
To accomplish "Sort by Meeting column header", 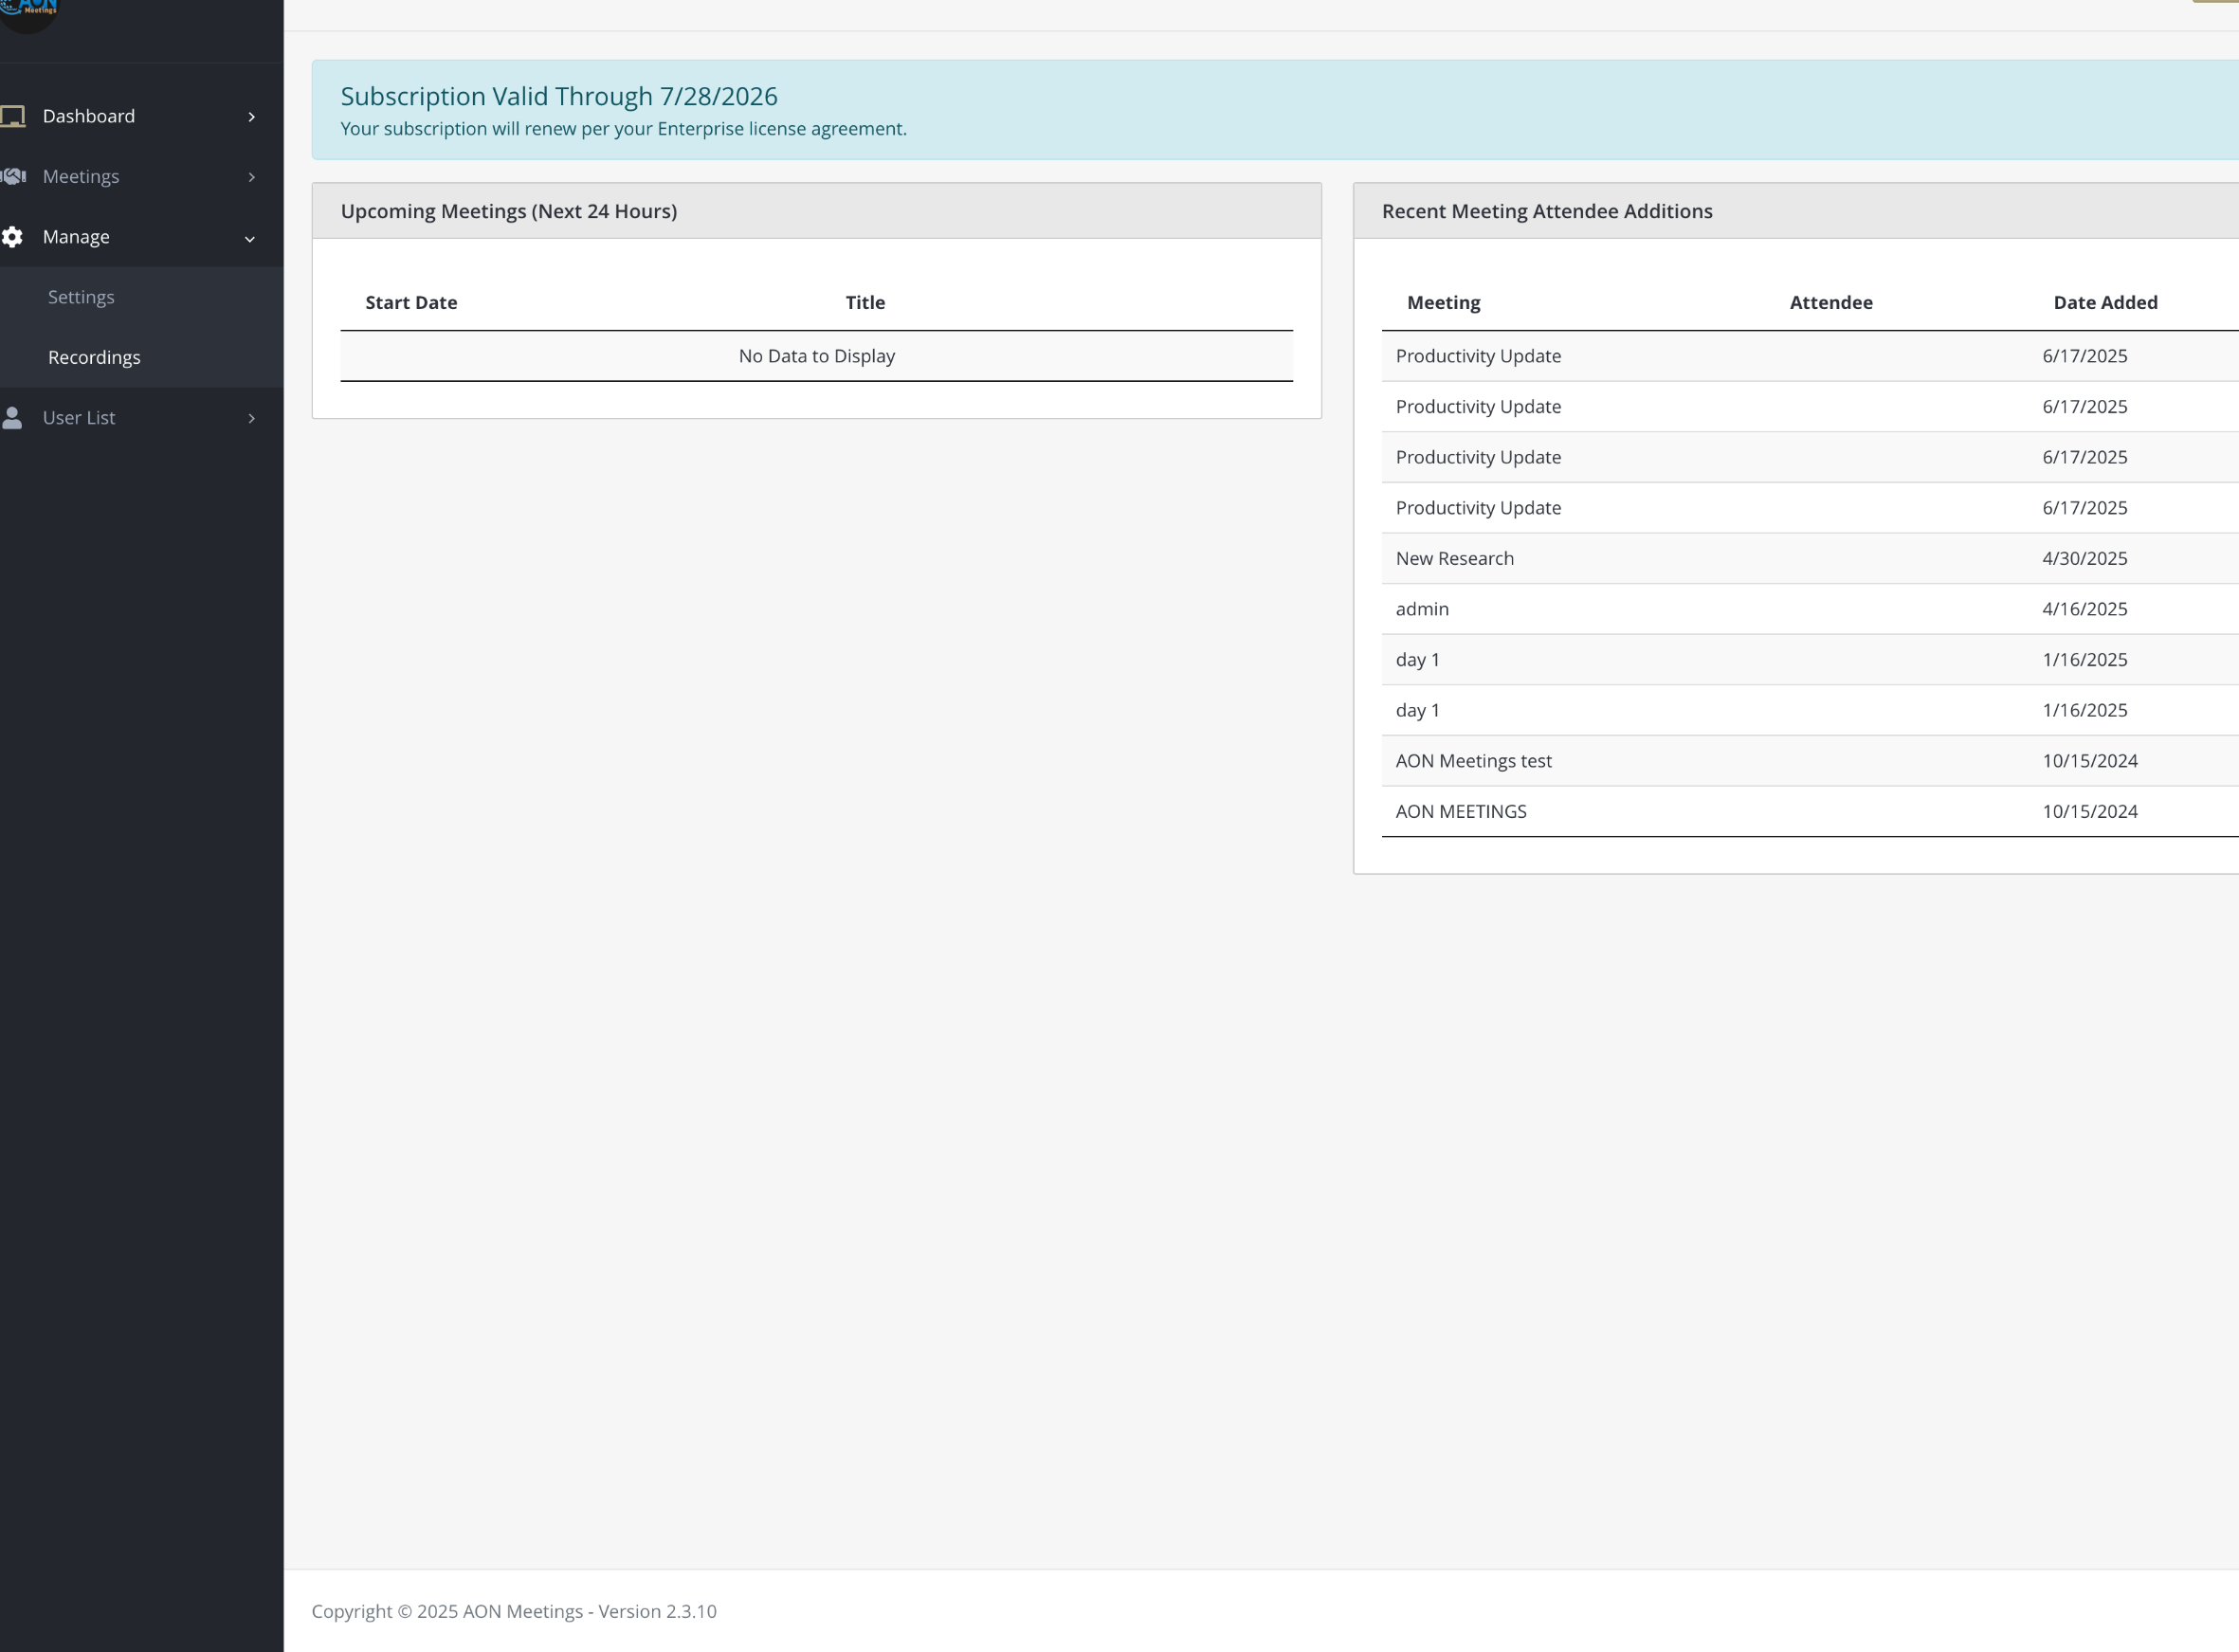I will [x=1443, y=302].
